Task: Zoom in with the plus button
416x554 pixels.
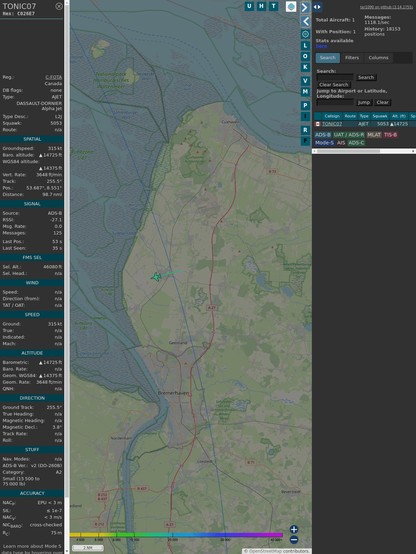Action: click(x=294, y=529)
